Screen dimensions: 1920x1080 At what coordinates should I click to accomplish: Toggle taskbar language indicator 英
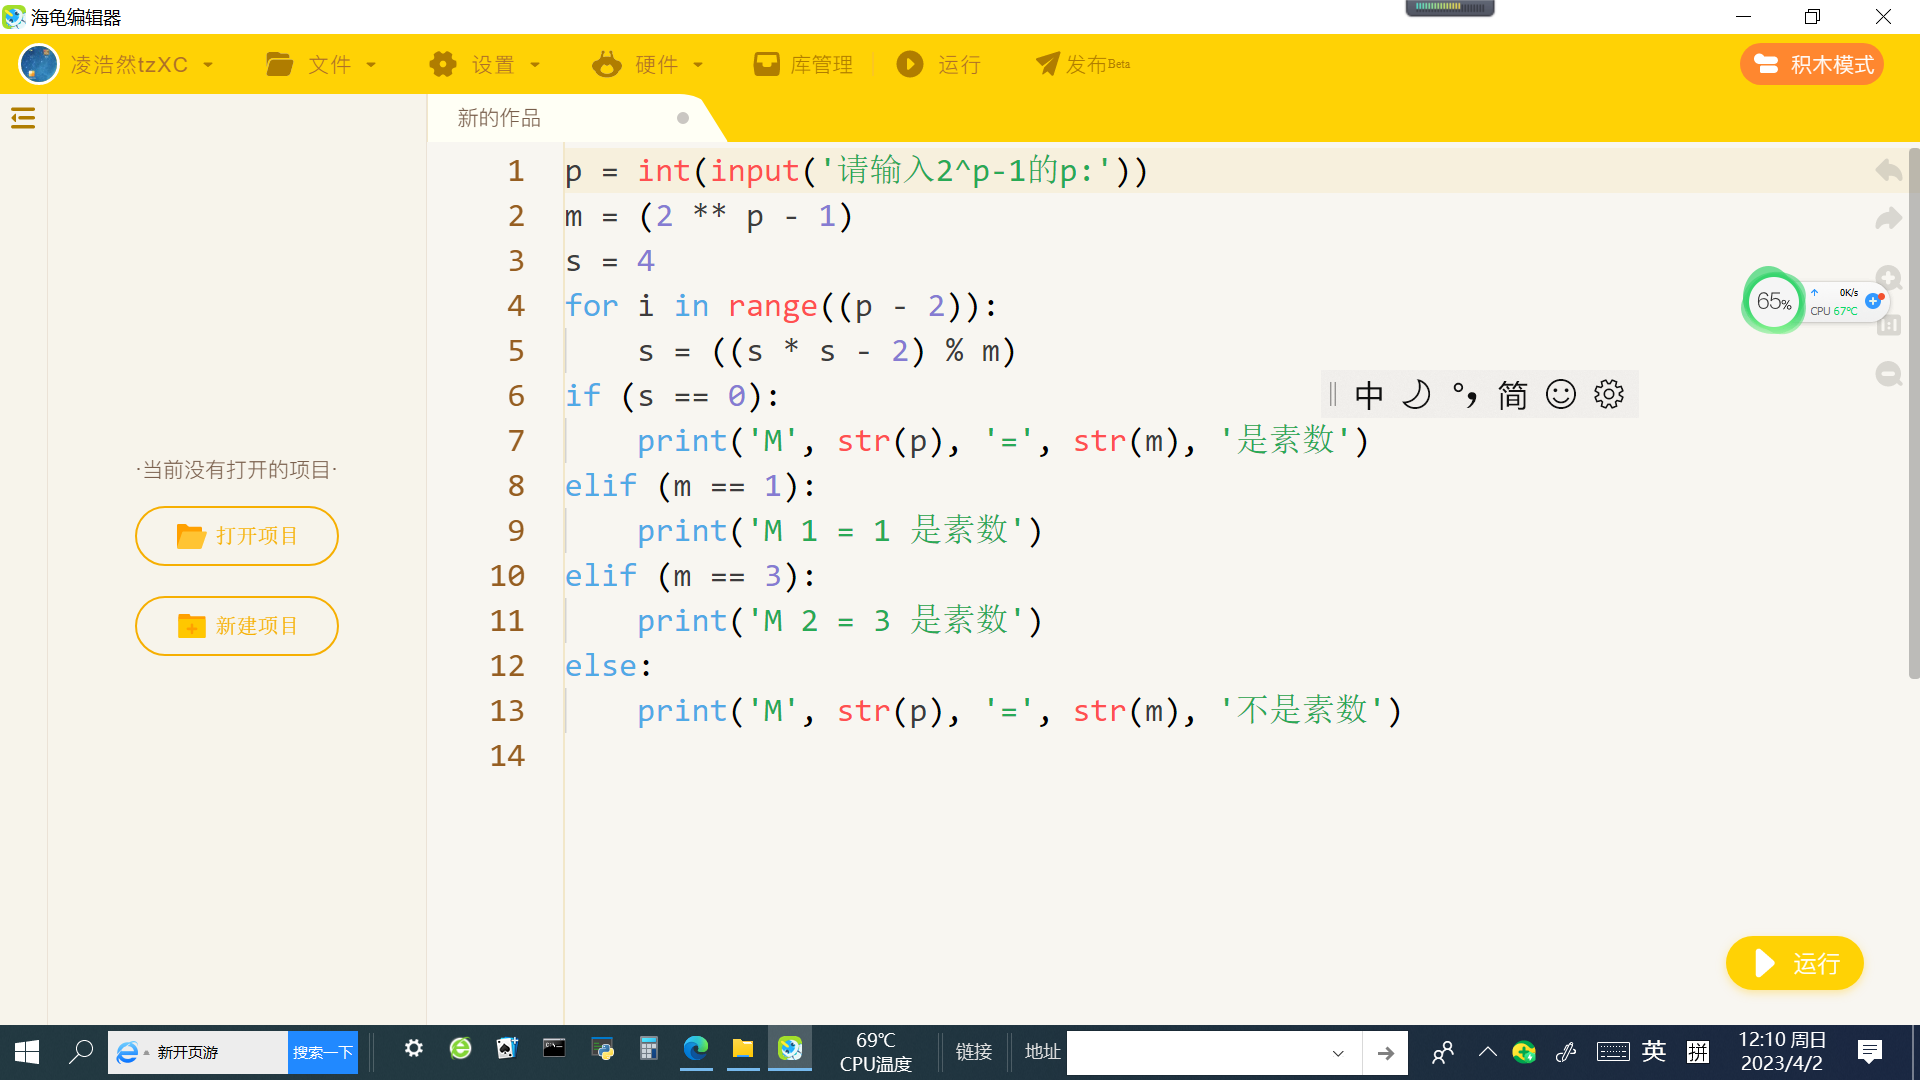(1654, 1052)
